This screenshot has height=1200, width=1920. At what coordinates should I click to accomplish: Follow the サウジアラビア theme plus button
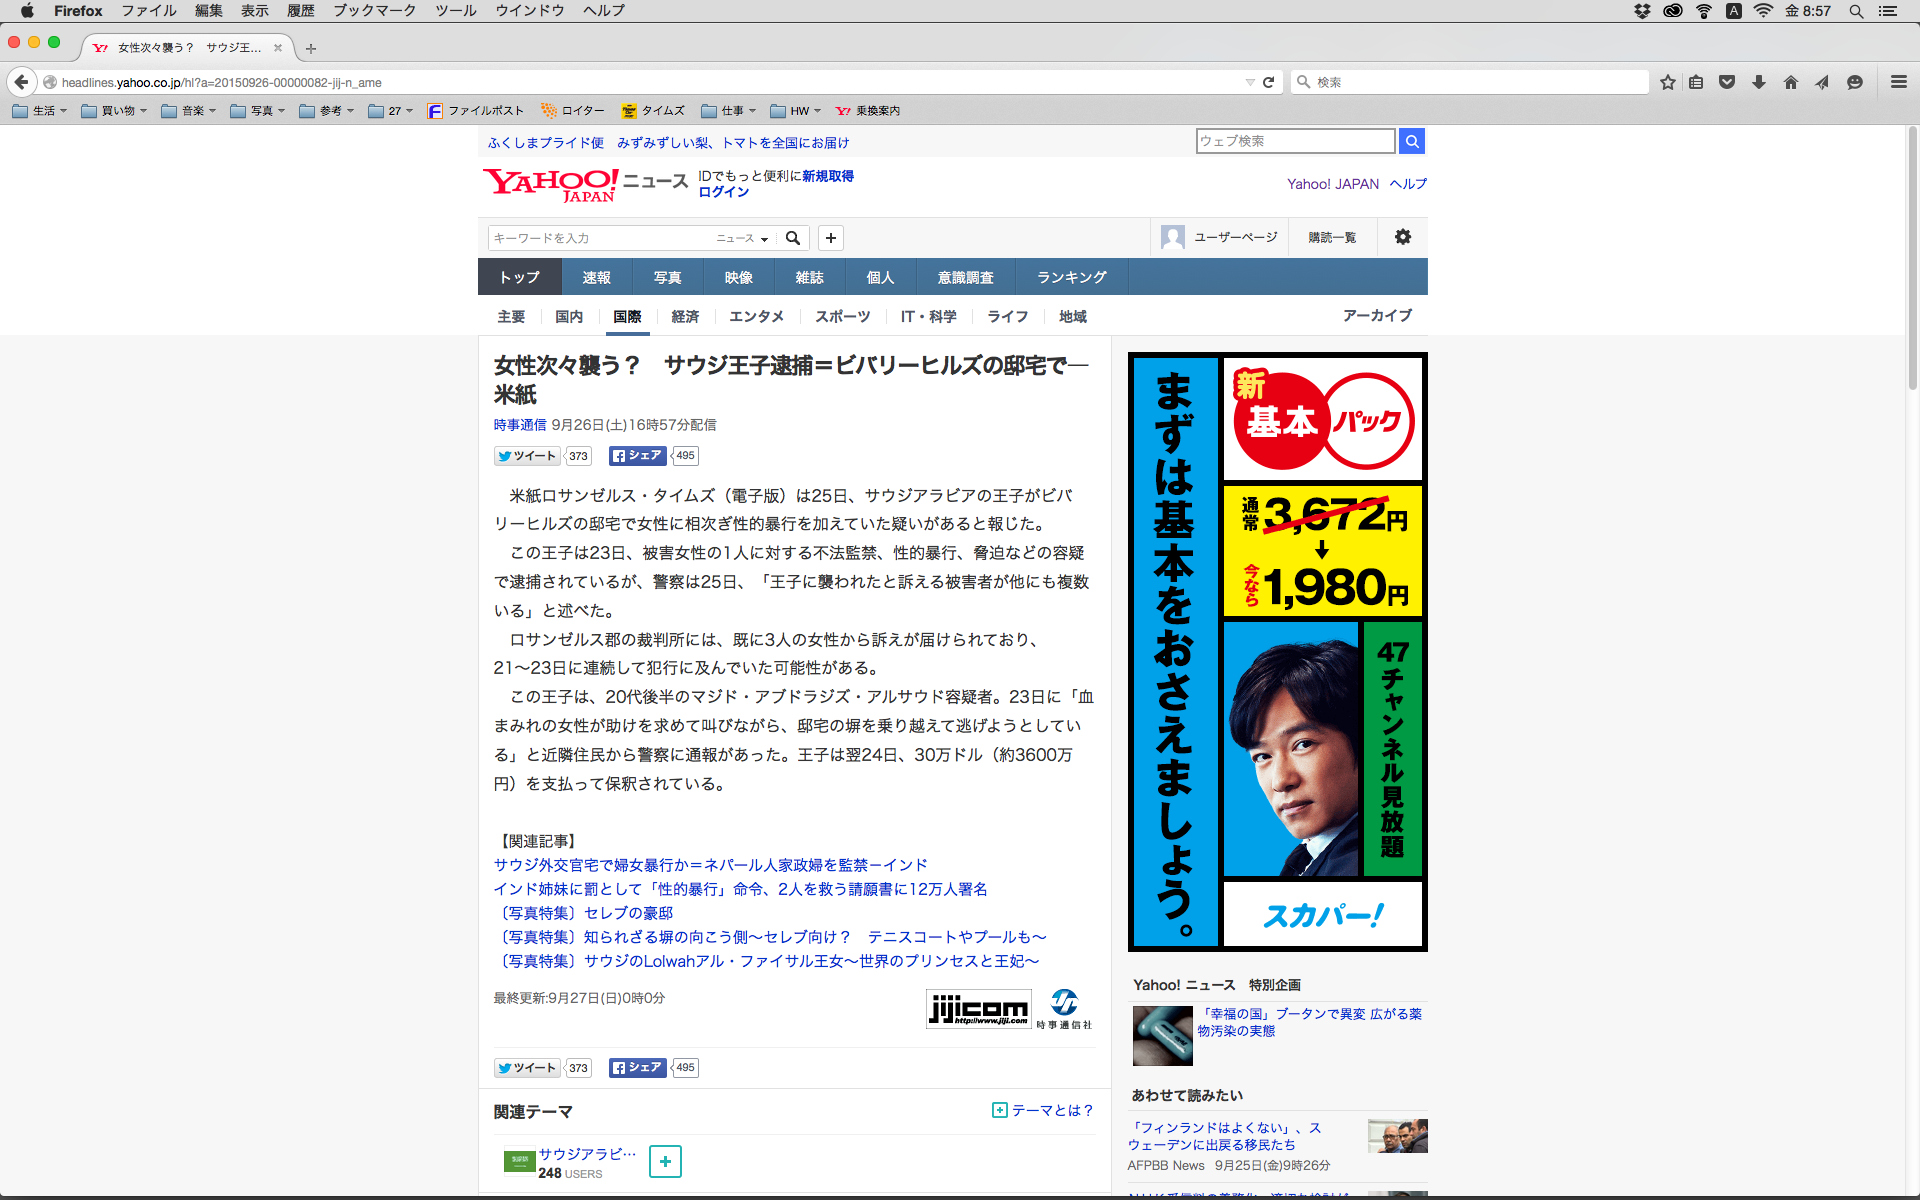[665, 1161]
